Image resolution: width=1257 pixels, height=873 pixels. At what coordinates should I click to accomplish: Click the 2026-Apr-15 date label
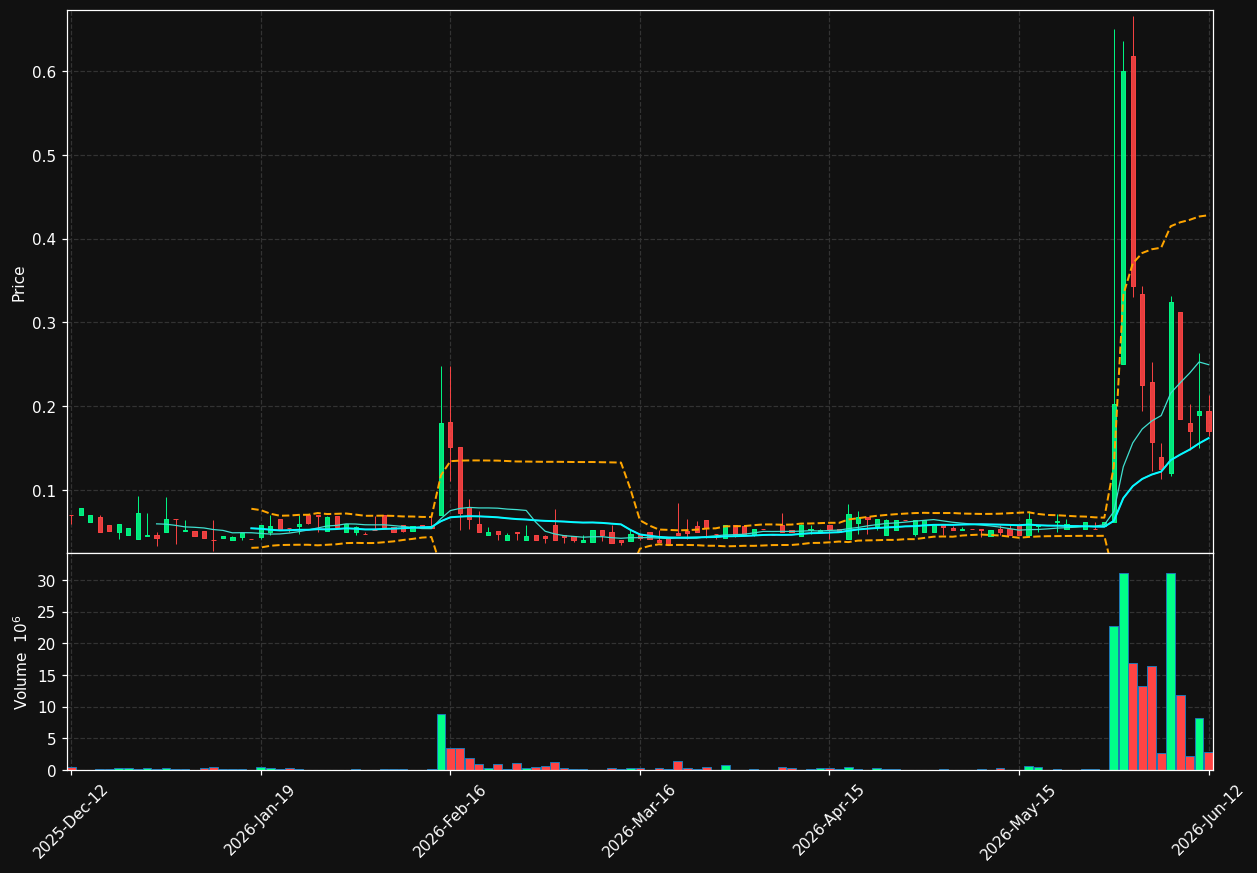[x=830, y=821]
